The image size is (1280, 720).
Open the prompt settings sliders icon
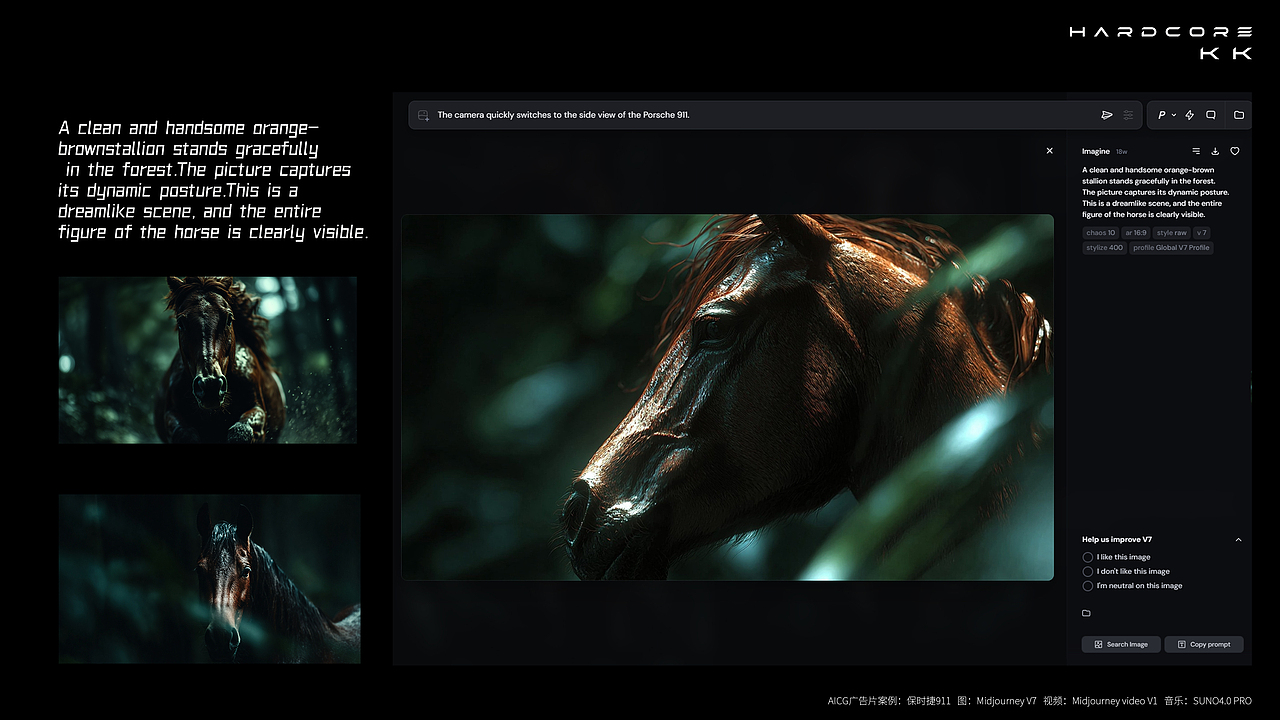click(1128, 115)
